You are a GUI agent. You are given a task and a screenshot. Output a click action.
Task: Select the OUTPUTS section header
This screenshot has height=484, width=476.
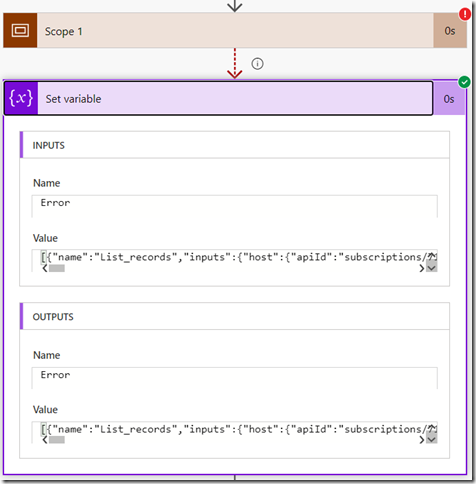tap(235, 316)
